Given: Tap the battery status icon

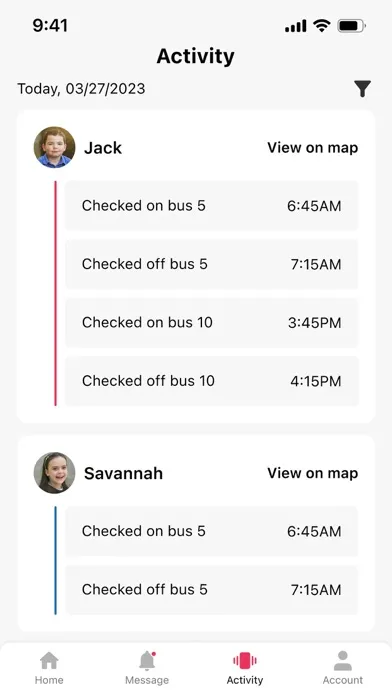Looking at the screenshot, I should (x=352, y=26).
